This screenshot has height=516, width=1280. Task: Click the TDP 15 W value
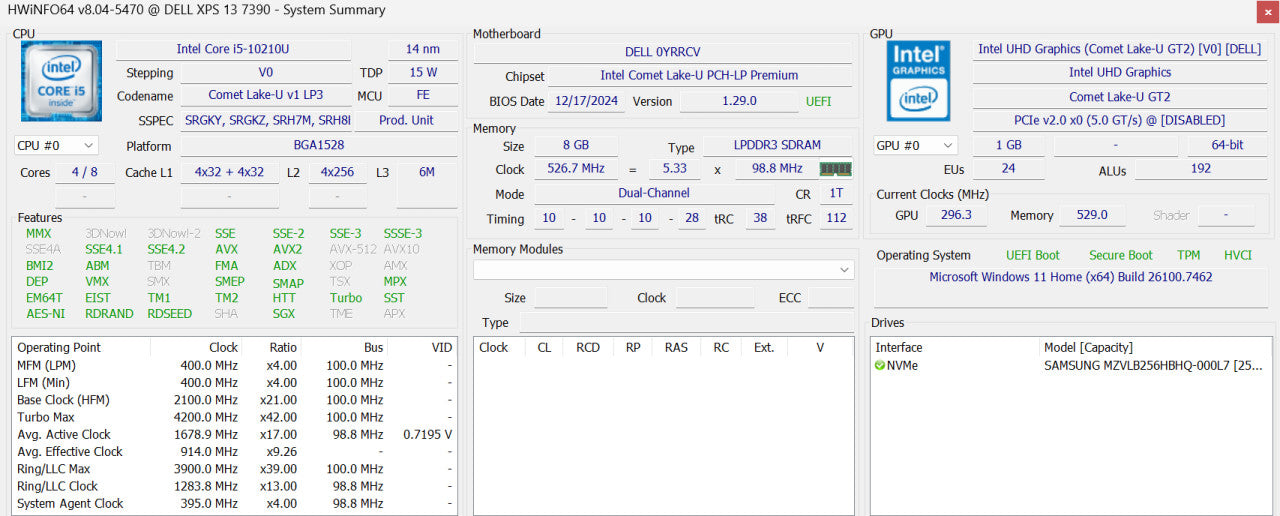pyautogui.click(x=423, y=73)
